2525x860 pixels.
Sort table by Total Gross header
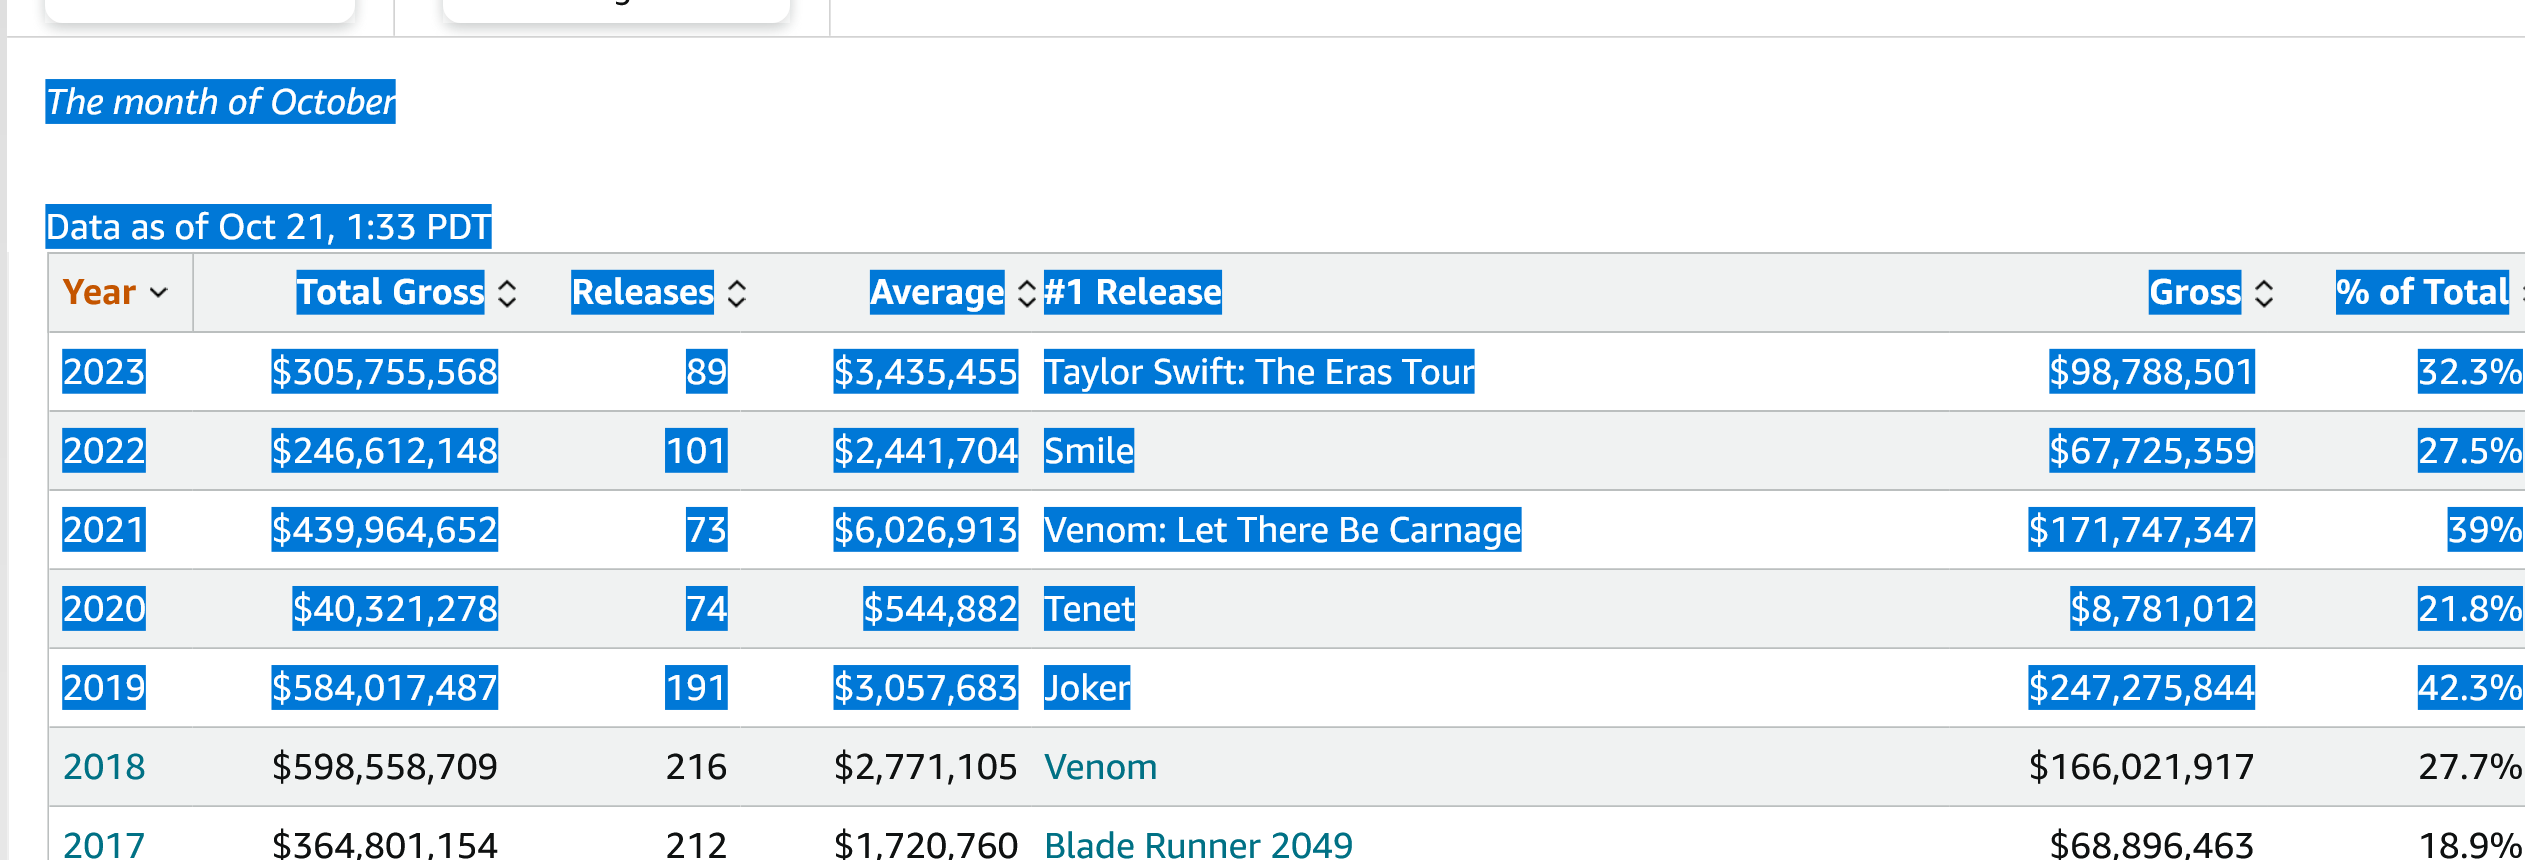390,293
